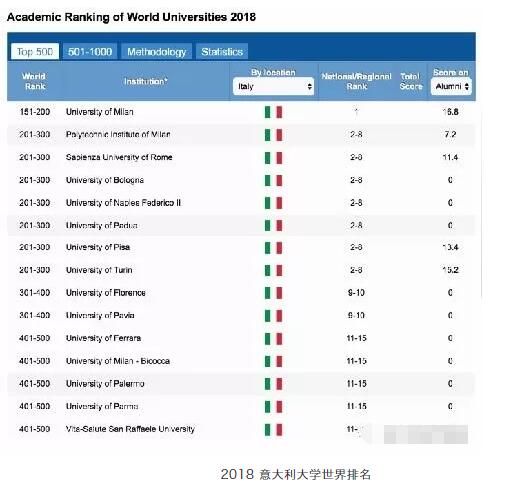
Task: Open the Score on Alumni dropdown
Action: [451, 86]
